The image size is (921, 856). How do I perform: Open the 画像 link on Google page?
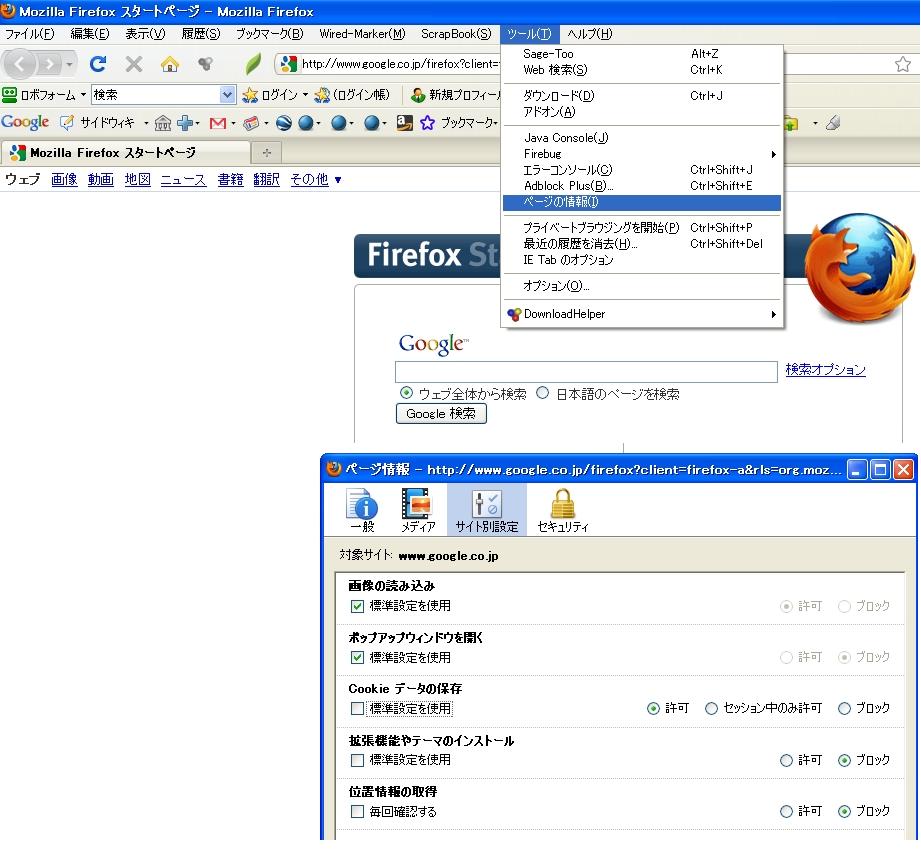tap(64, 179)
